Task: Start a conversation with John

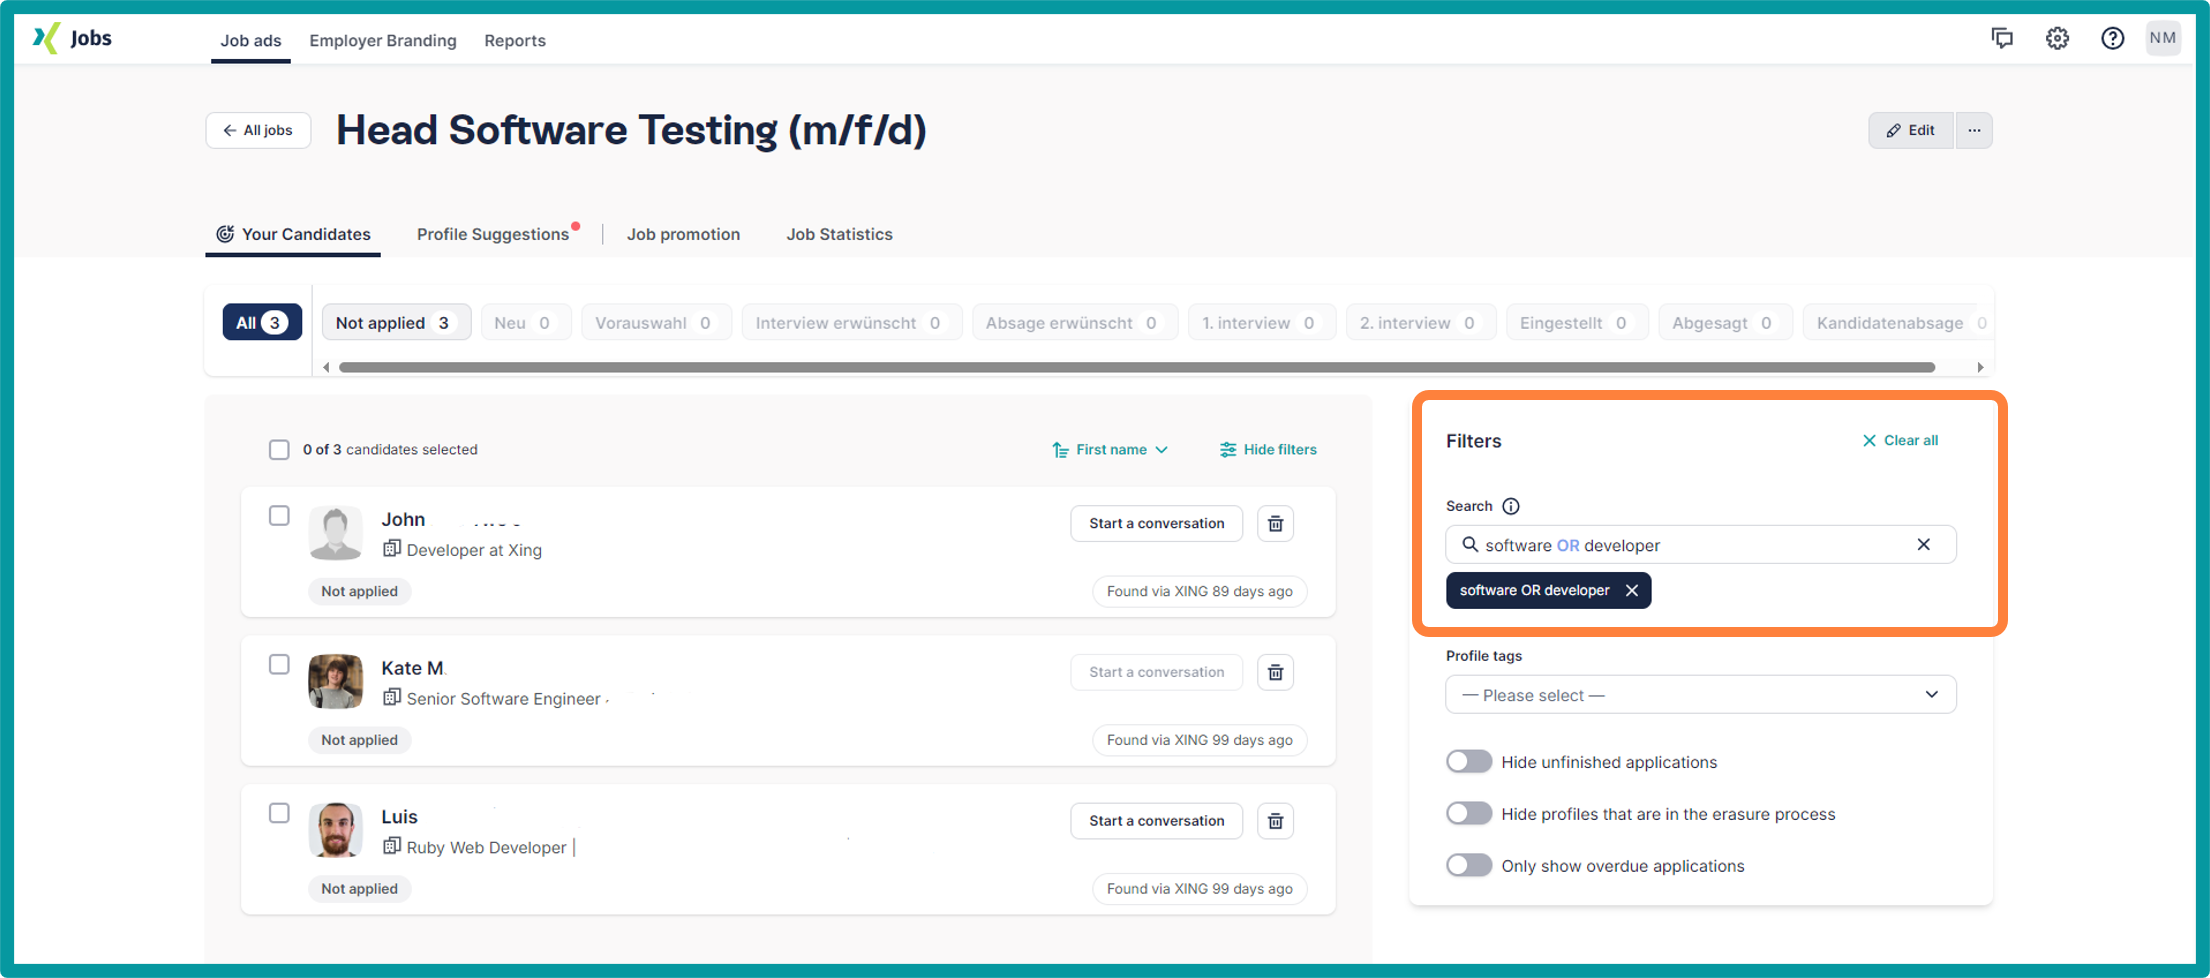Action: point(1156,523)
